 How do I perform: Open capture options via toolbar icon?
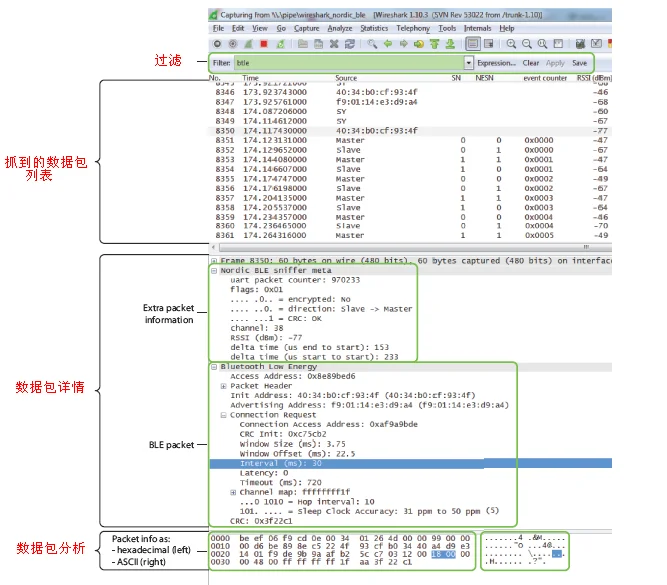pos(233,44)
